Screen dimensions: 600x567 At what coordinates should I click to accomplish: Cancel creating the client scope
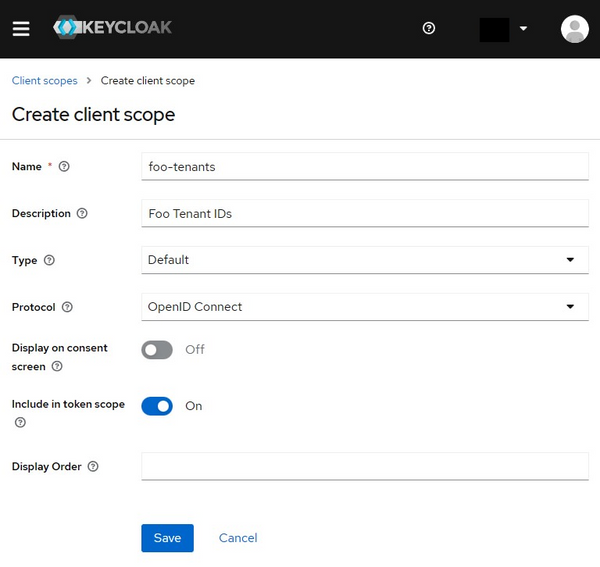pos(238,538)
